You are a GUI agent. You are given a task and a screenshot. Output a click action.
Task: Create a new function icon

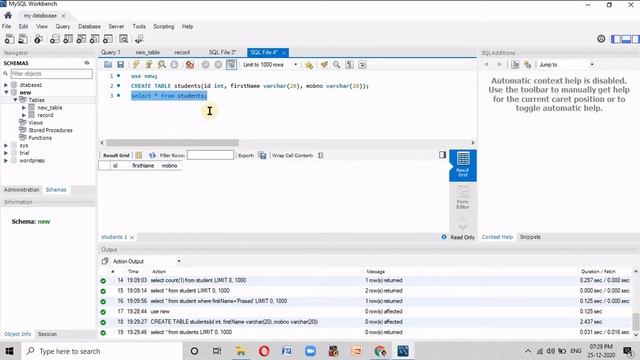click(x=108, y=39)
